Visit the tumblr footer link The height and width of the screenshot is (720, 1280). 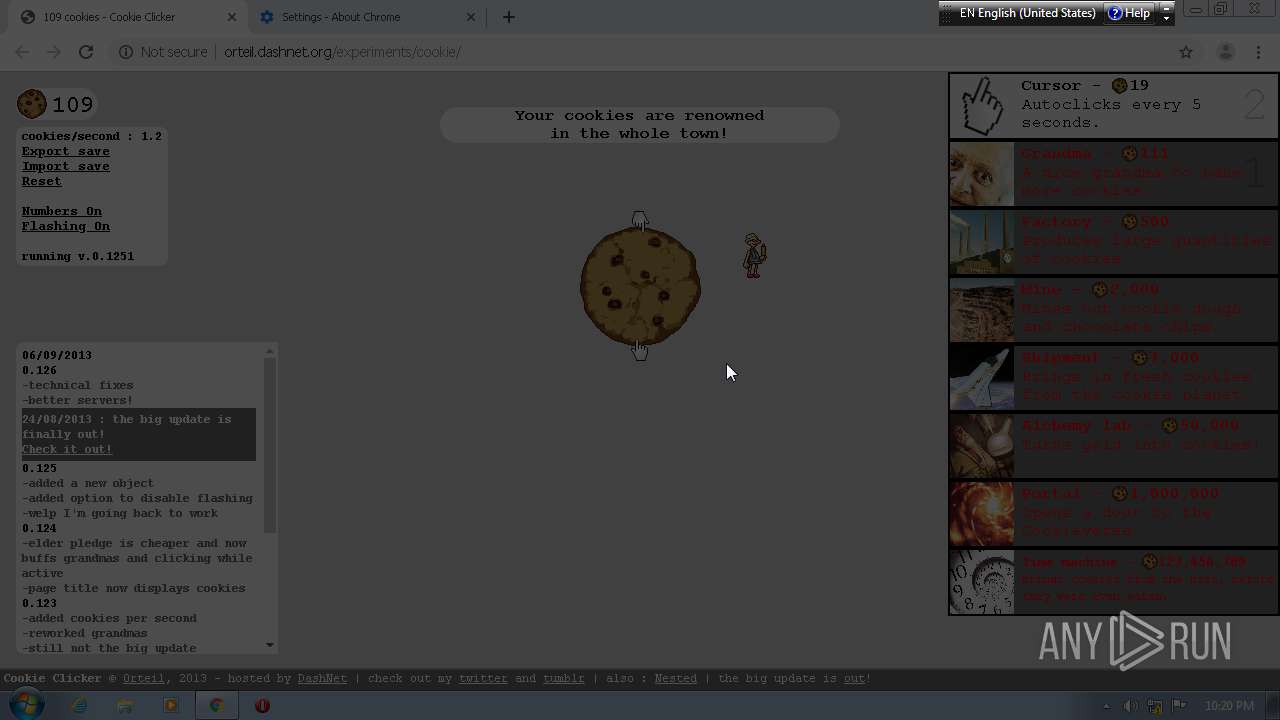(x=564, y=678)
